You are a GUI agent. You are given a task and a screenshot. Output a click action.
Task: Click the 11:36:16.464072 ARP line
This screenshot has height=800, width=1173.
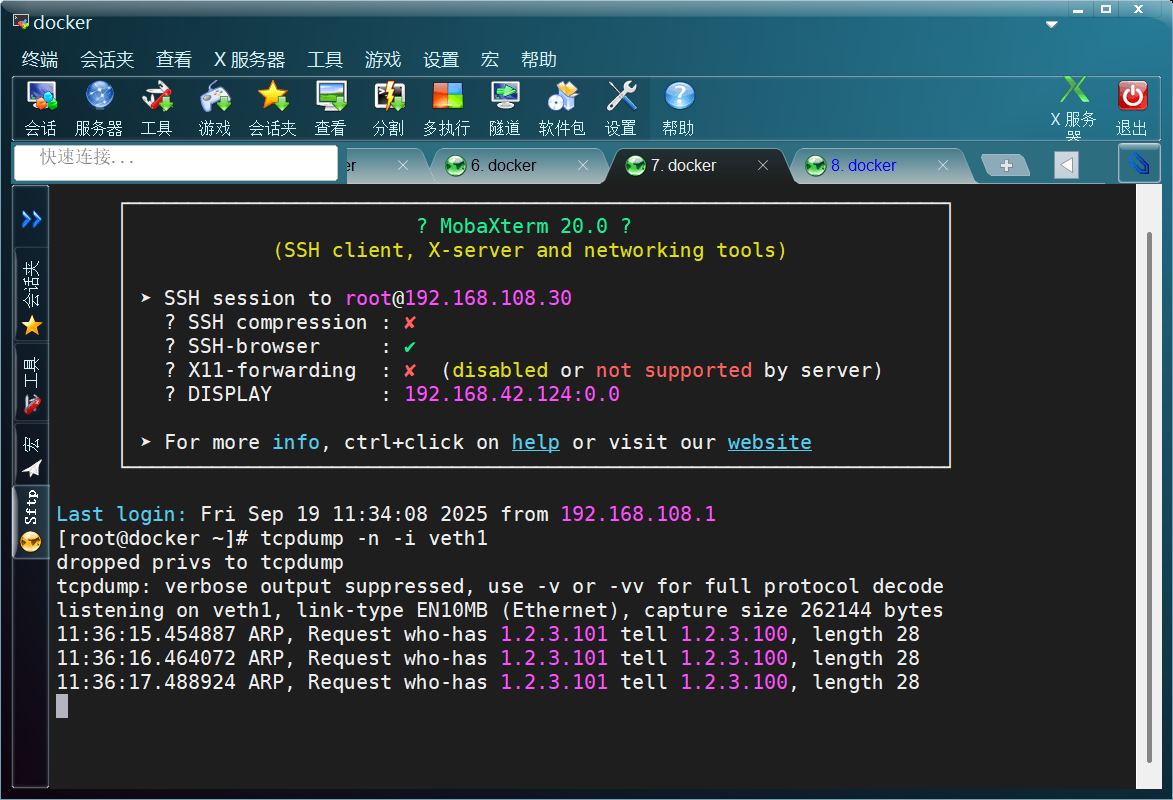(x=488, y=658)
